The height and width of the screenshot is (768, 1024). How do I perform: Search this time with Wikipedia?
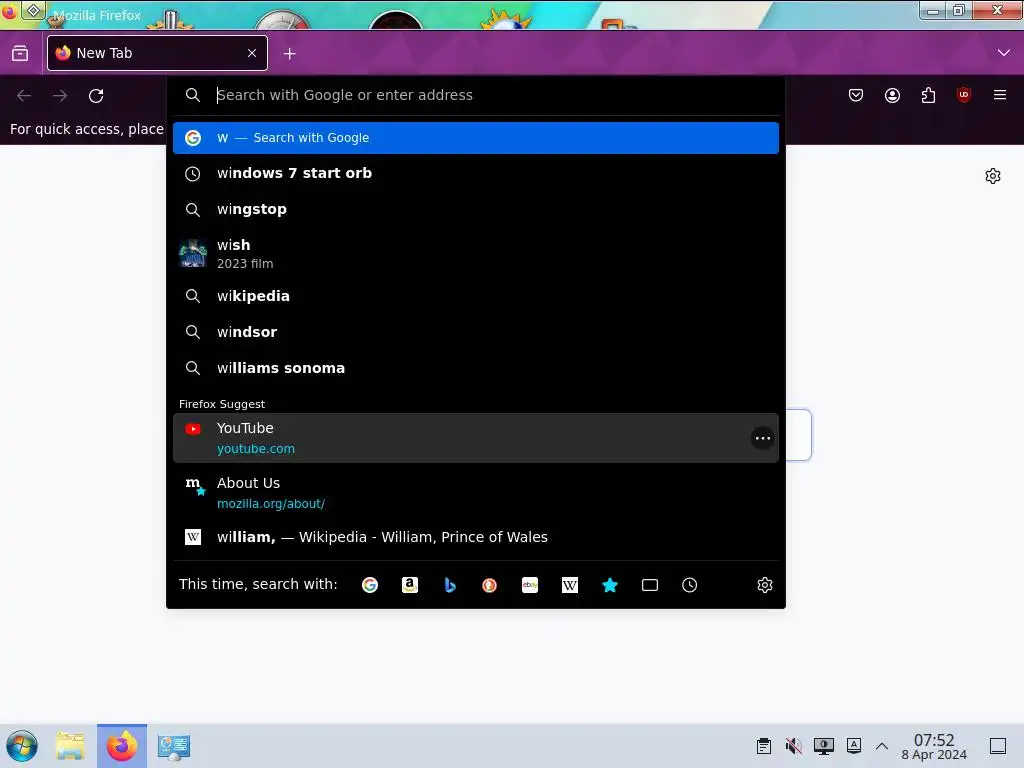(x=569, y=585)
